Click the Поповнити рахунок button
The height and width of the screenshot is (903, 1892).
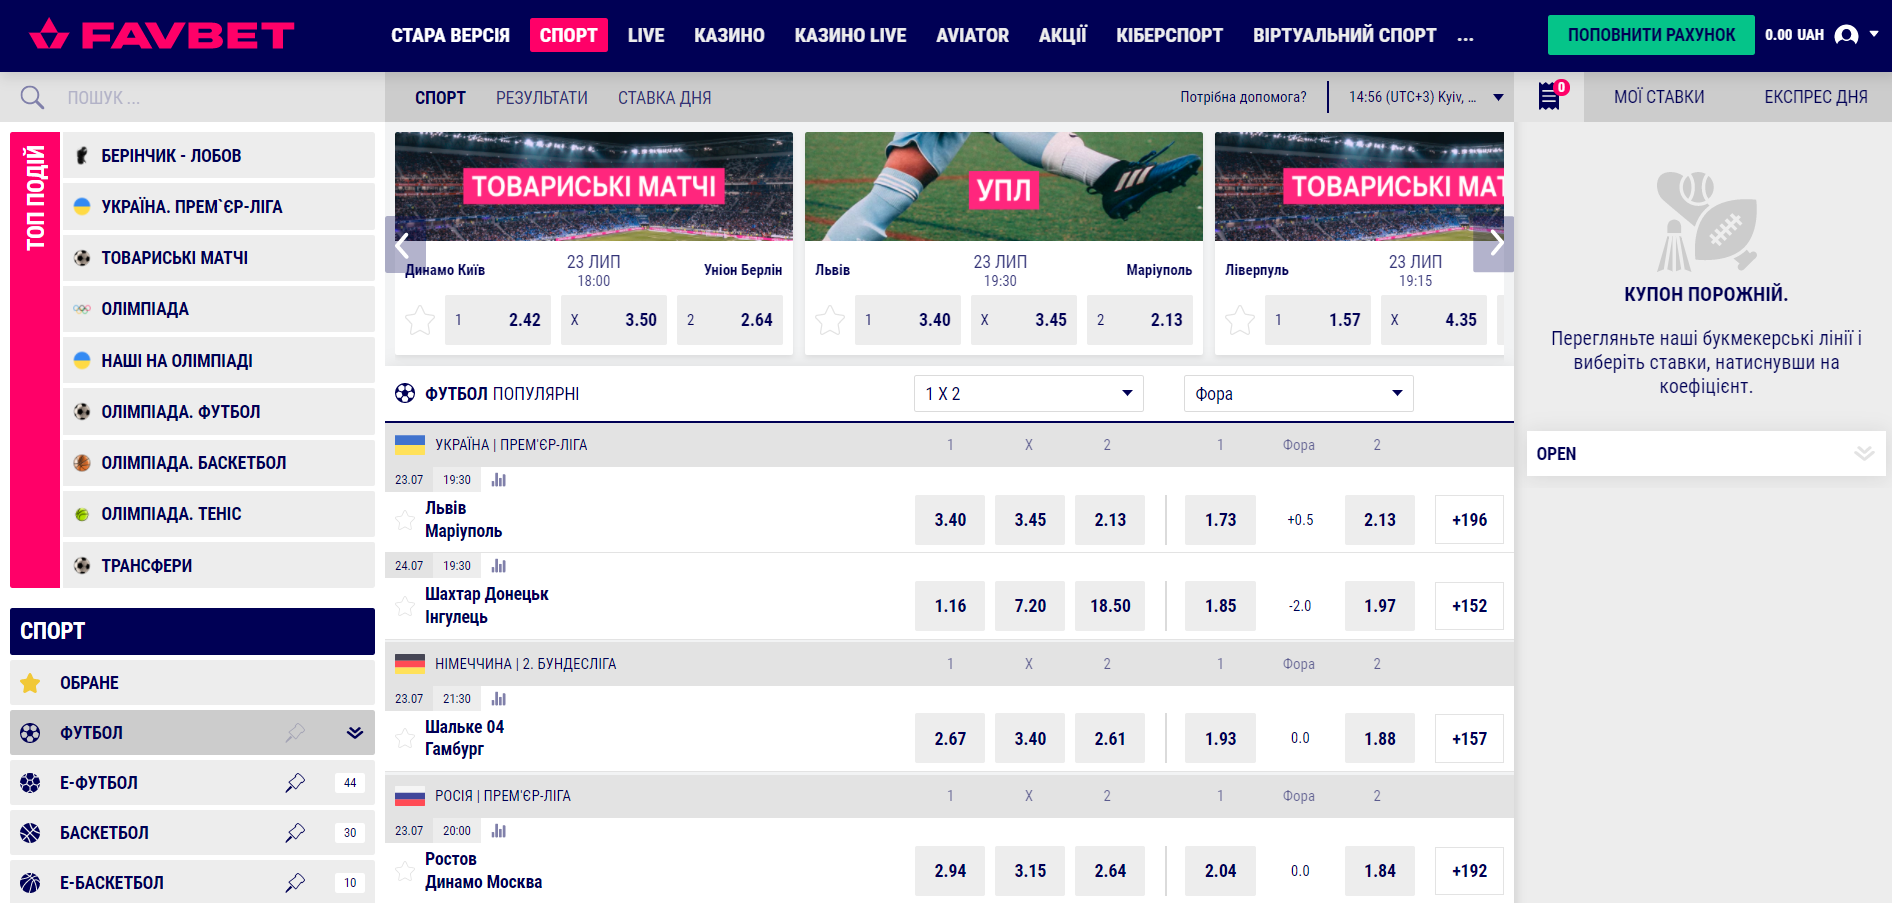1650,35
